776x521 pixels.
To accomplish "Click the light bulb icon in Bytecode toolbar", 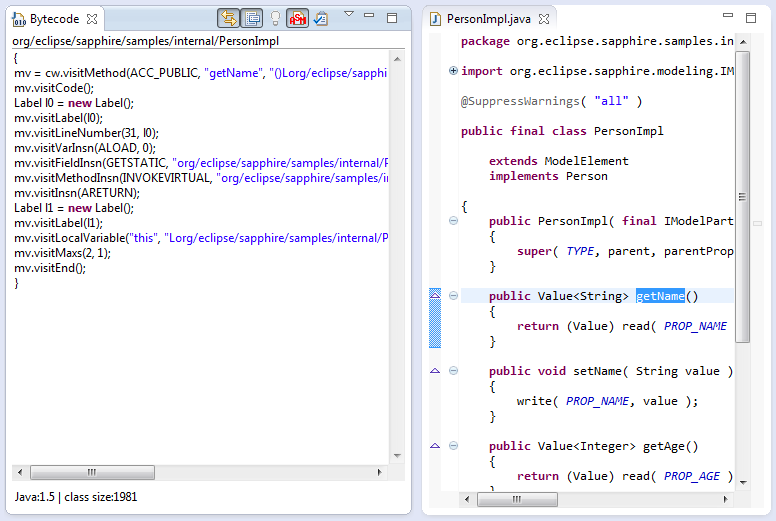I will pos(275,19).
